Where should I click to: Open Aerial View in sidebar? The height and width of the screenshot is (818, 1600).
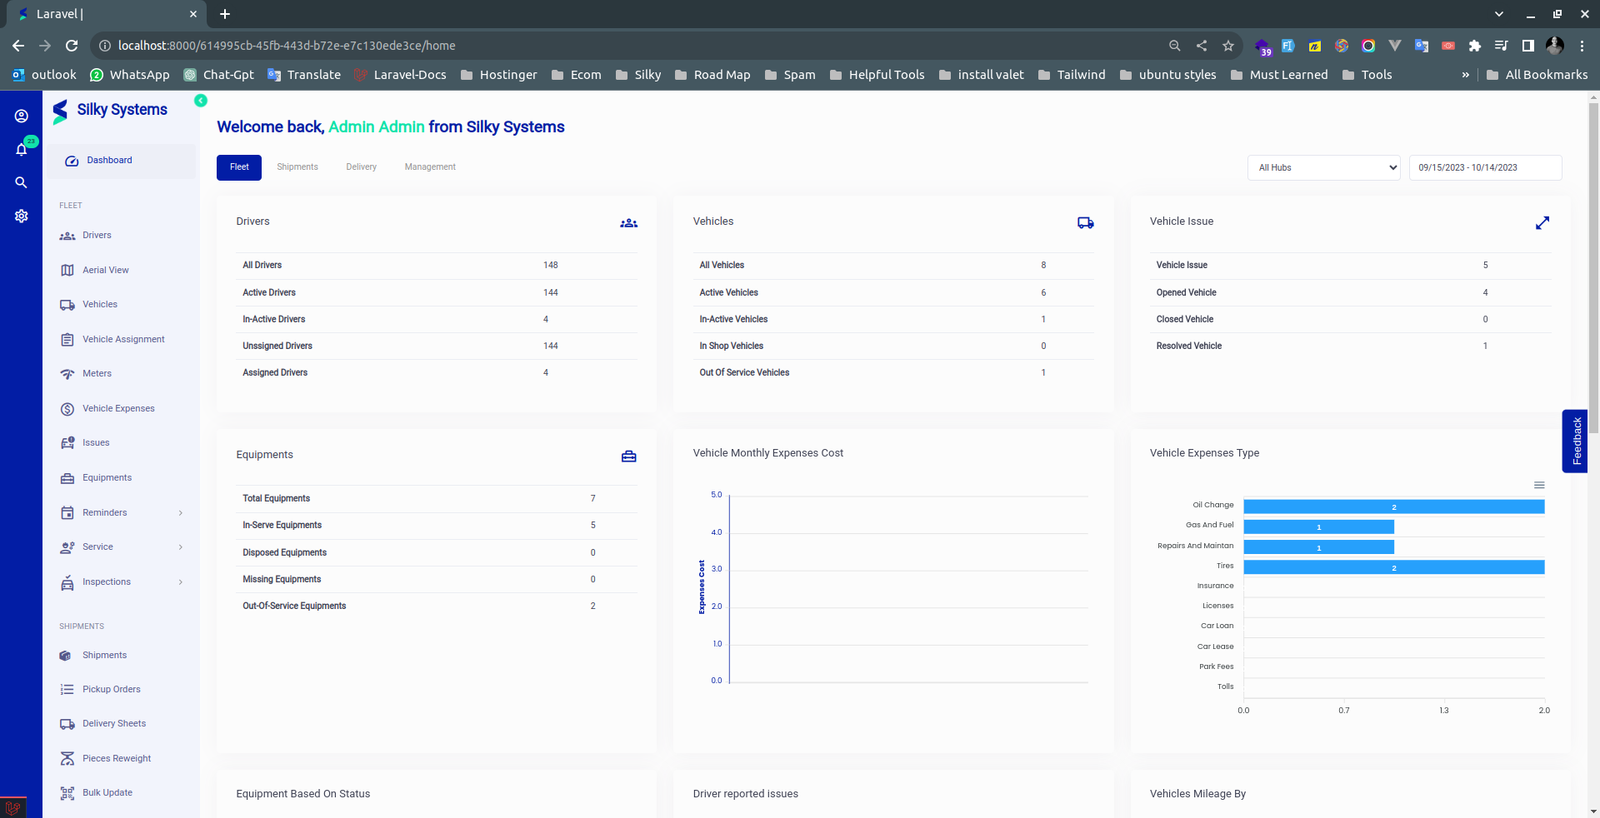pos(105,270)
